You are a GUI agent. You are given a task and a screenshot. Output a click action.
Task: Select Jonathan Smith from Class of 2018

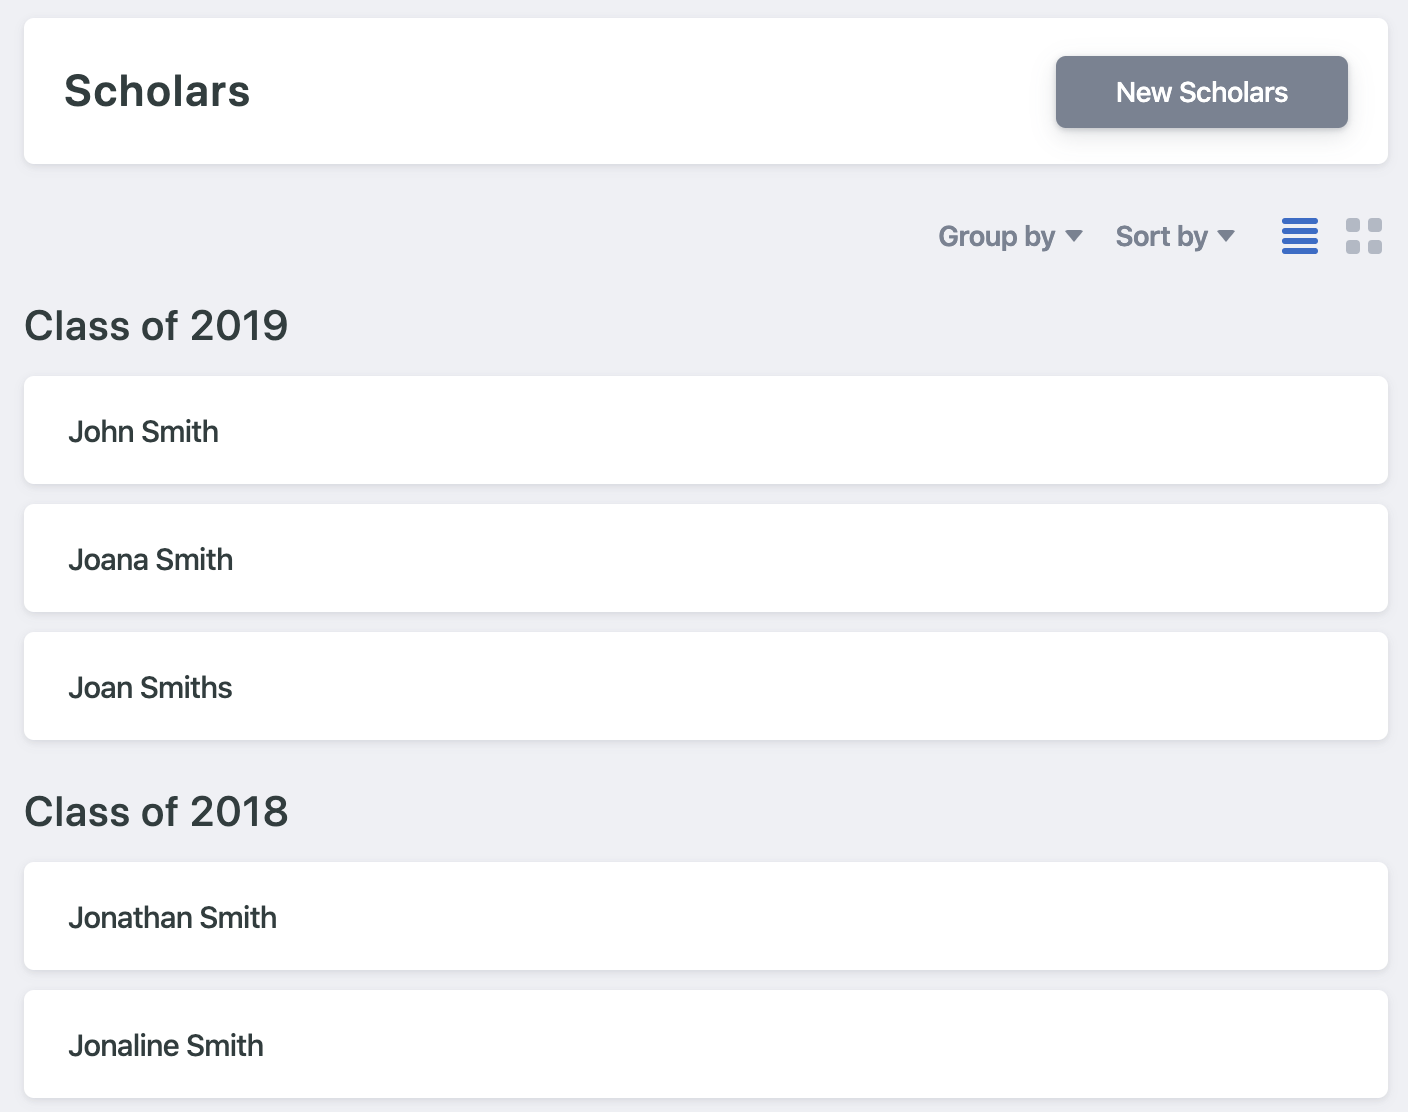tap(172, 917)
